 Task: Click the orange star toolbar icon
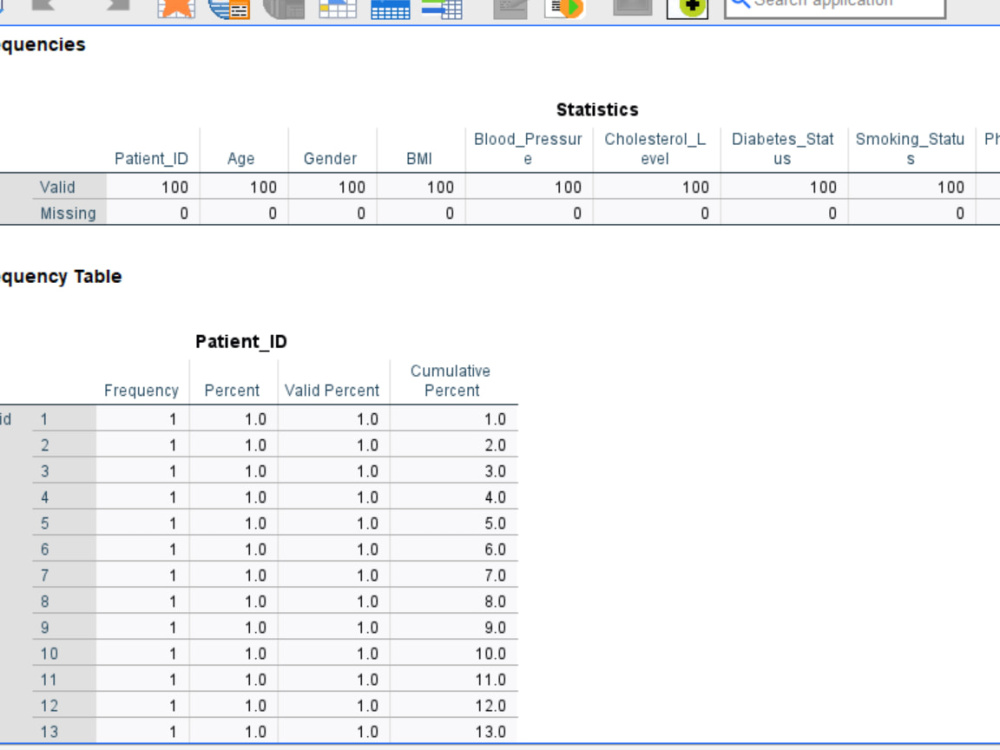(x=176, y=8)
